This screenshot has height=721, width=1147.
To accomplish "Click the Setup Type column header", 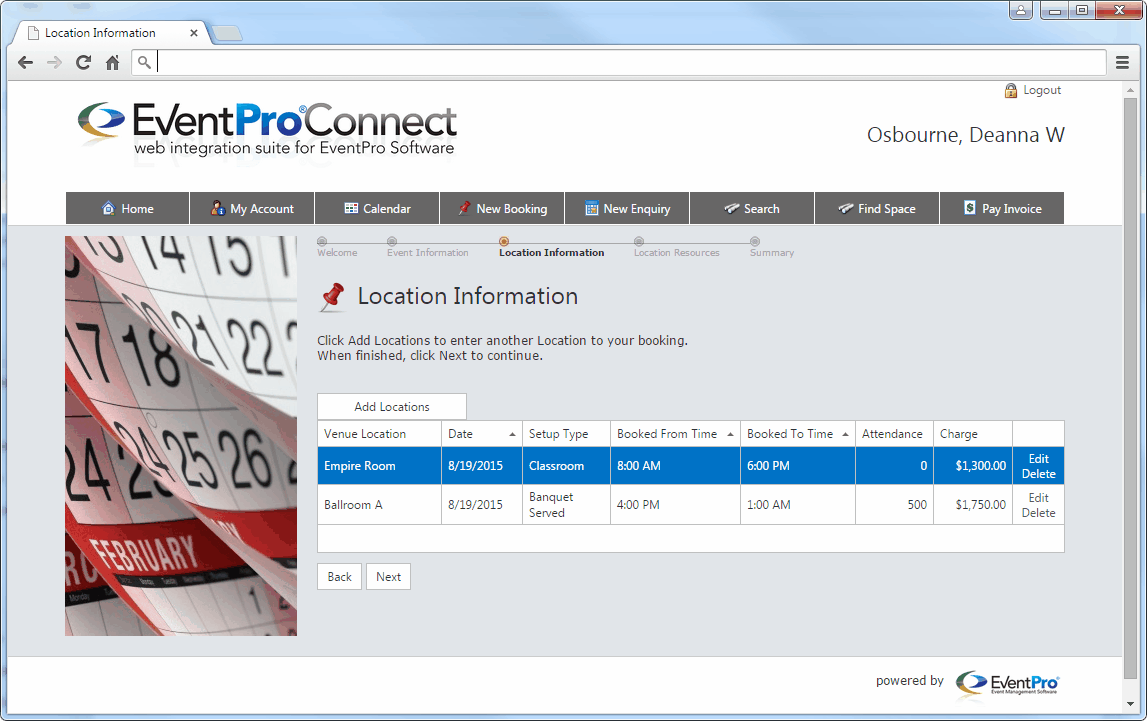I will (x=566, y=434).
